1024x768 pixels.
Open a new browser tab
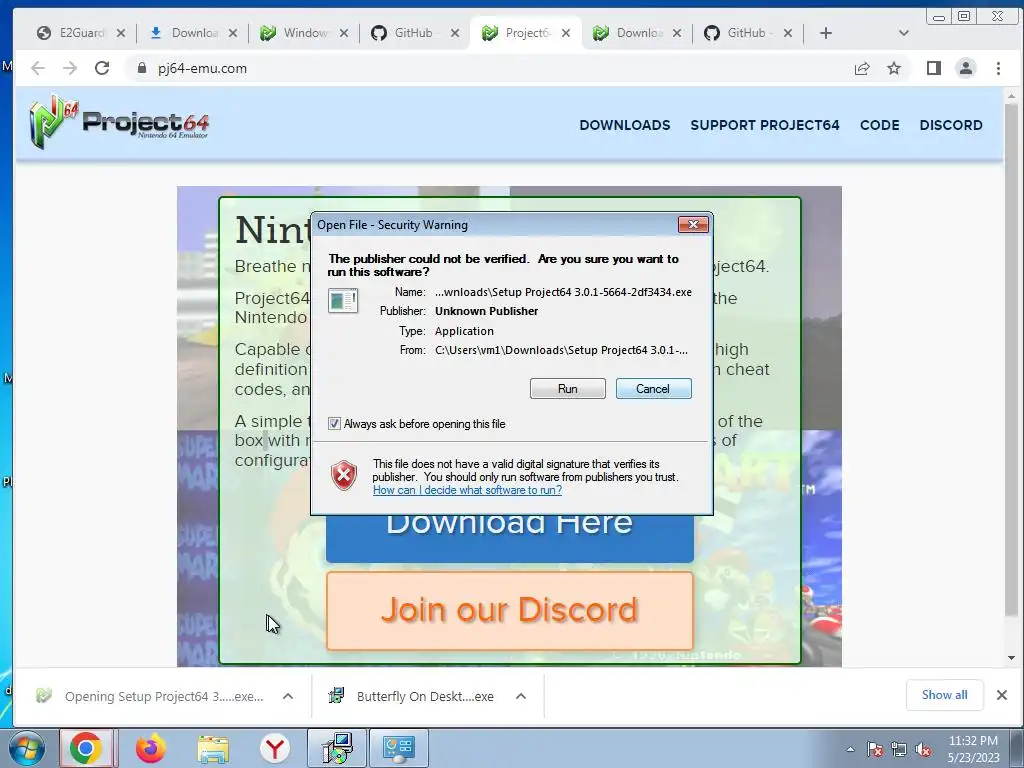coord(825,33)
